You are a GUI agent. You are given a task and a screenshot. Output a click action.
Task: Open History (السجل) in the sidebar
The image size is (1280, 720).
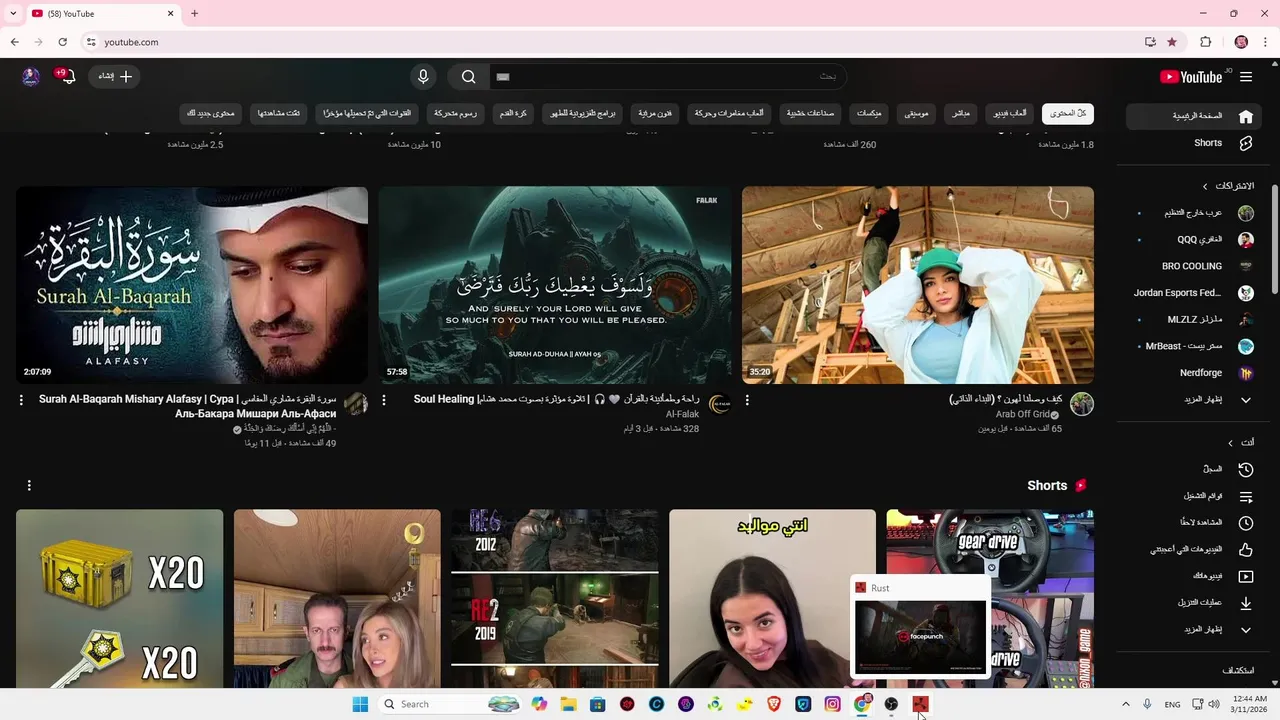click(x=1194, y=469)
